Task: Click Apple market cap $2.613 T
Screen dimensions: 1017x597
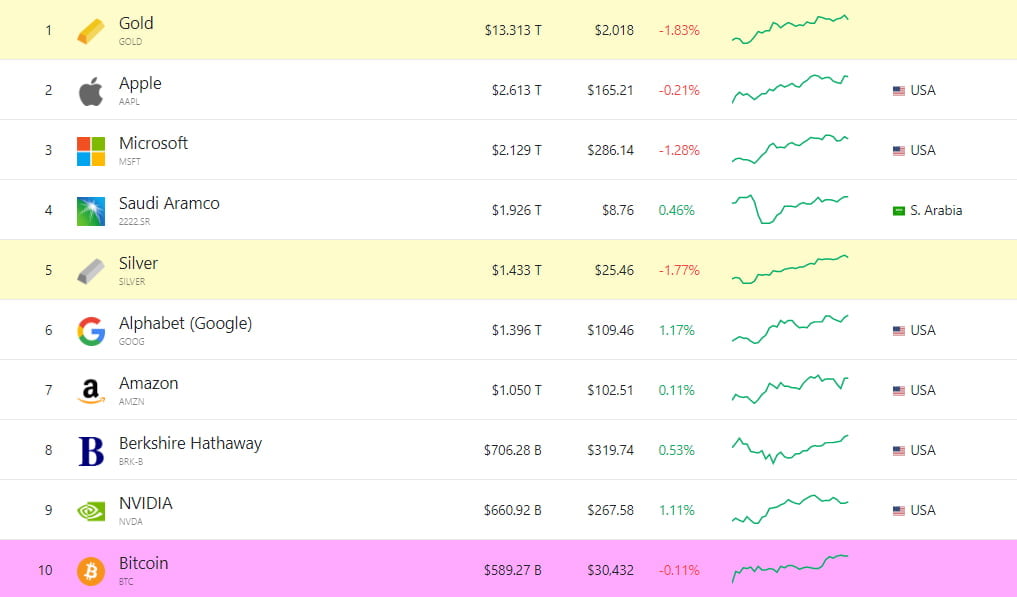Action: tap(516, 90)
